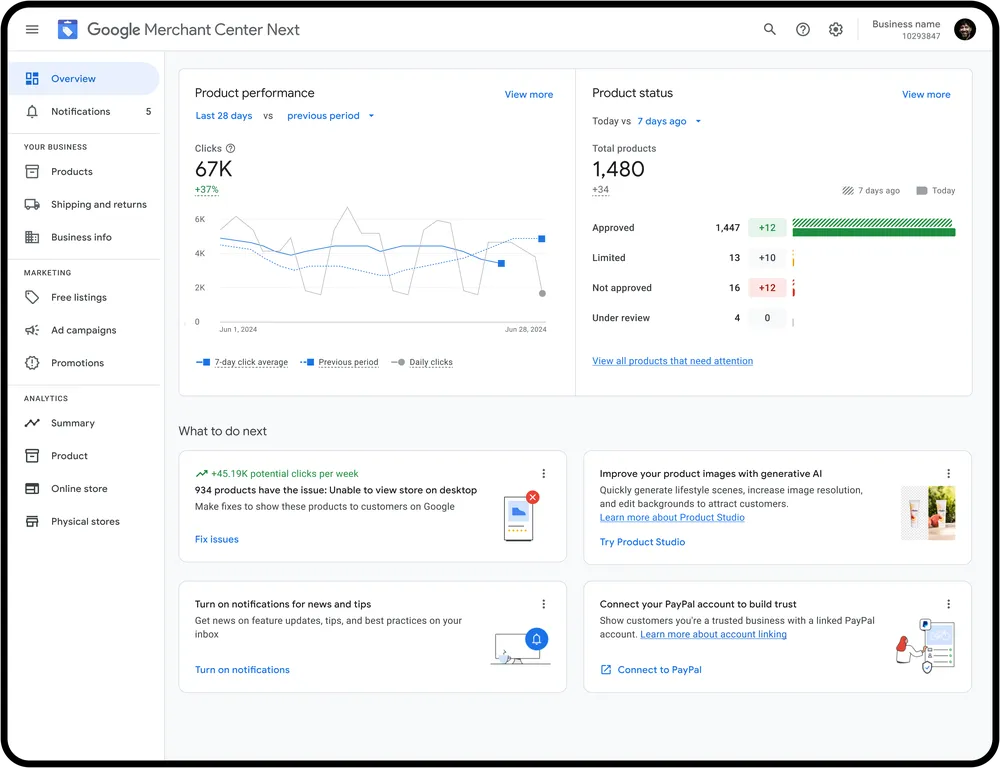Go to Shipping and returns in sidebar
Image resolution: width=1000 pixels, height=768 pixels.
(98, 205)
